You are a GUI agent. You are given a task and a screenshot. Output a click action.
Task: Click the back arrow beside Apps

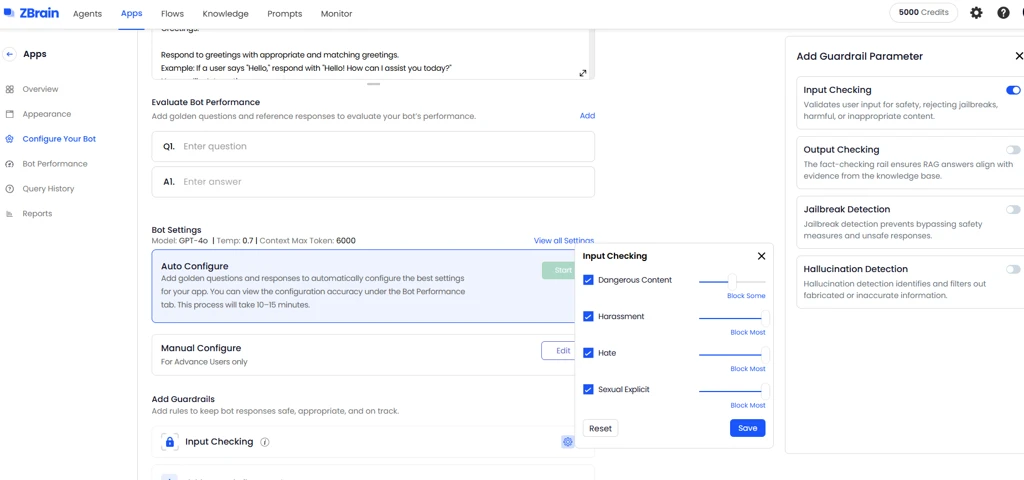click(10, 54)
